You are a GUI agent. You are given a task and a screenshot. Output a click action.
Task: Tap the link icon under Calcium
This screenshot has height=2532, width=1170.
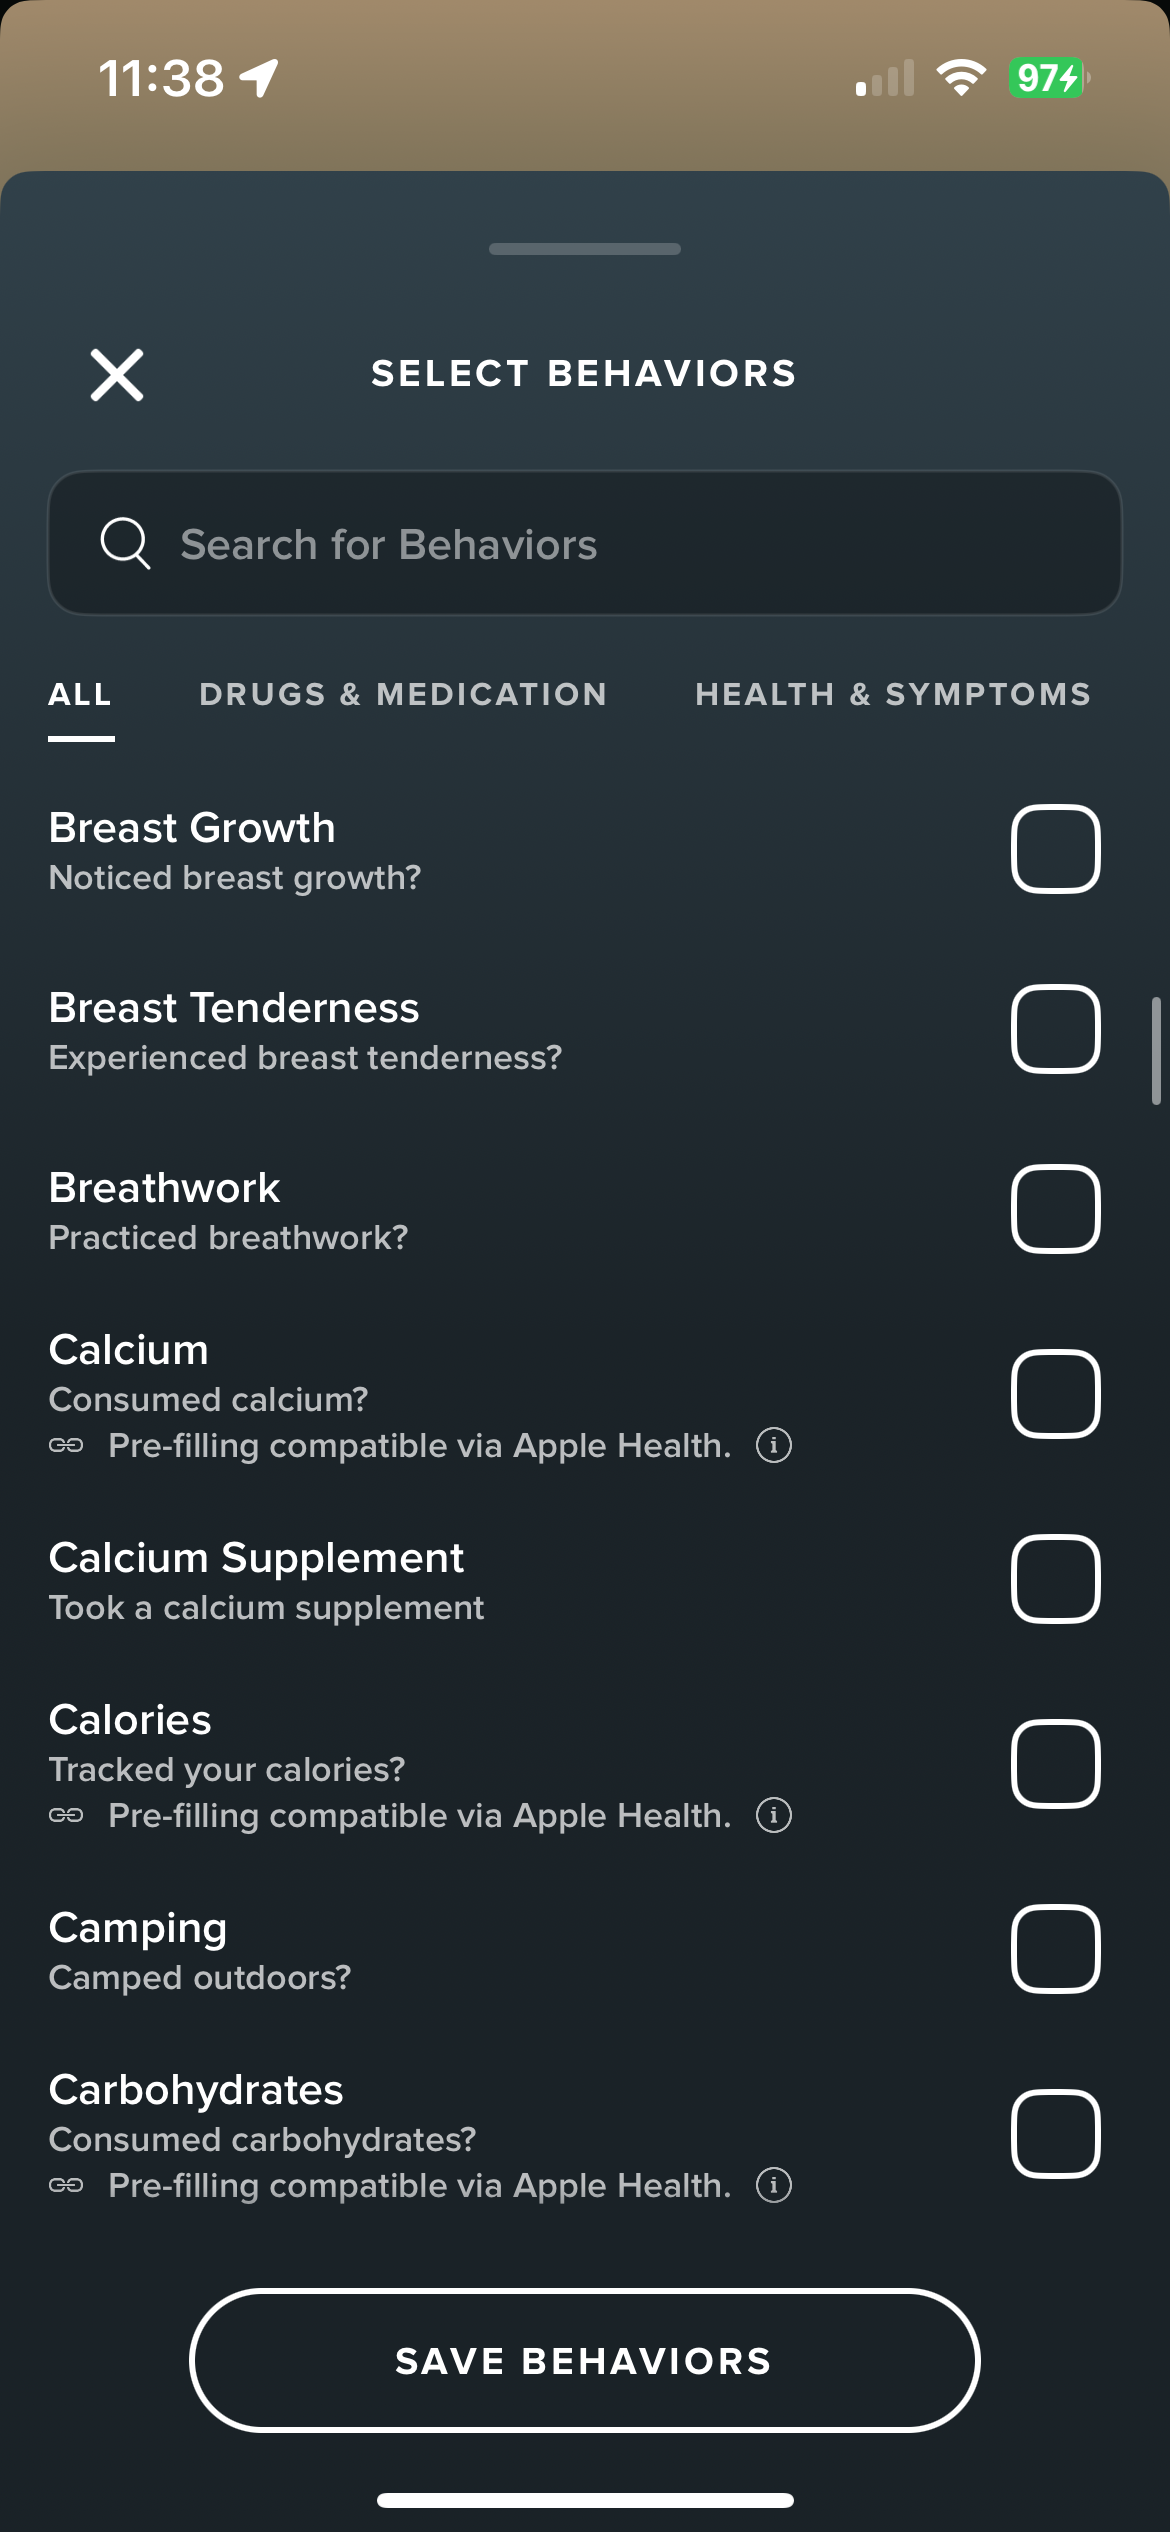pyautogui.click(x=66, y=1445)
